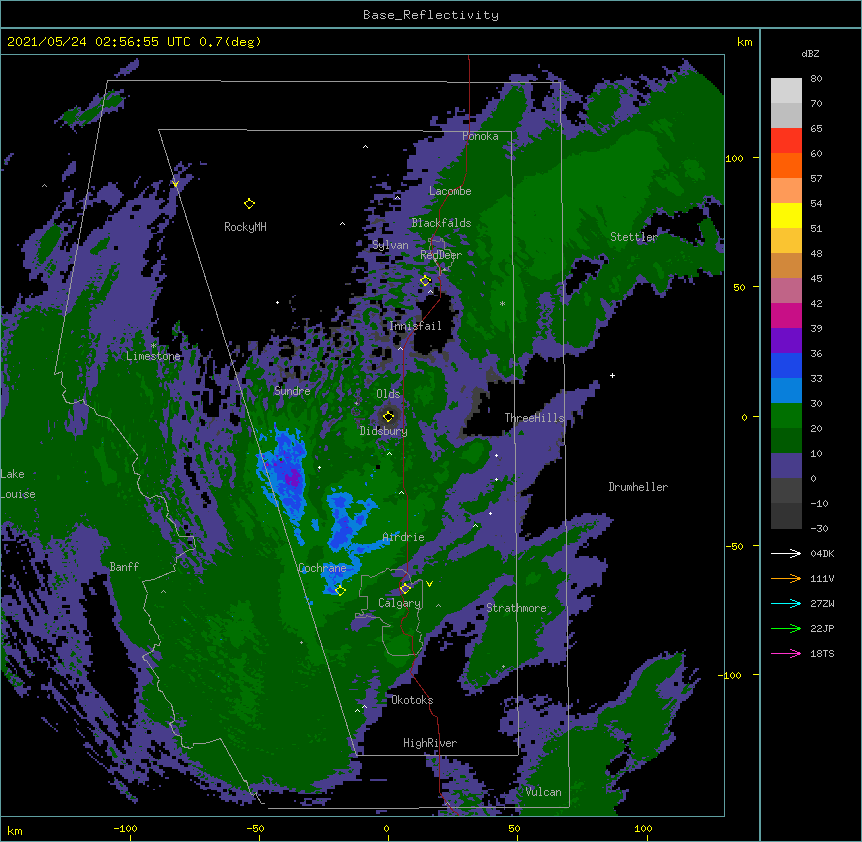
Task: Click the yellow station marker above RockyMH
Action: point(249,204)
